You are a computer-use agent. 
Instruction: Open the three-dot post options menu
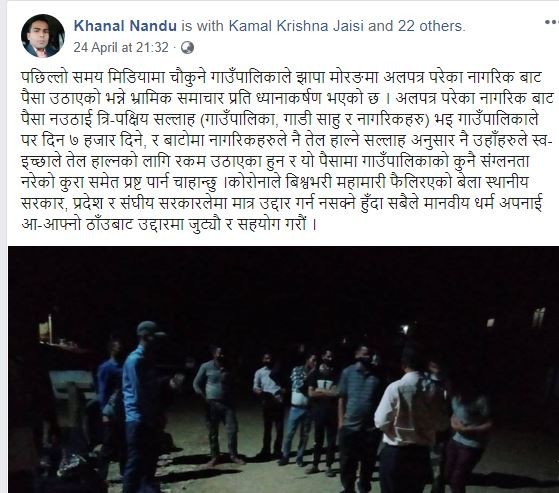click(x=552, y=22)
